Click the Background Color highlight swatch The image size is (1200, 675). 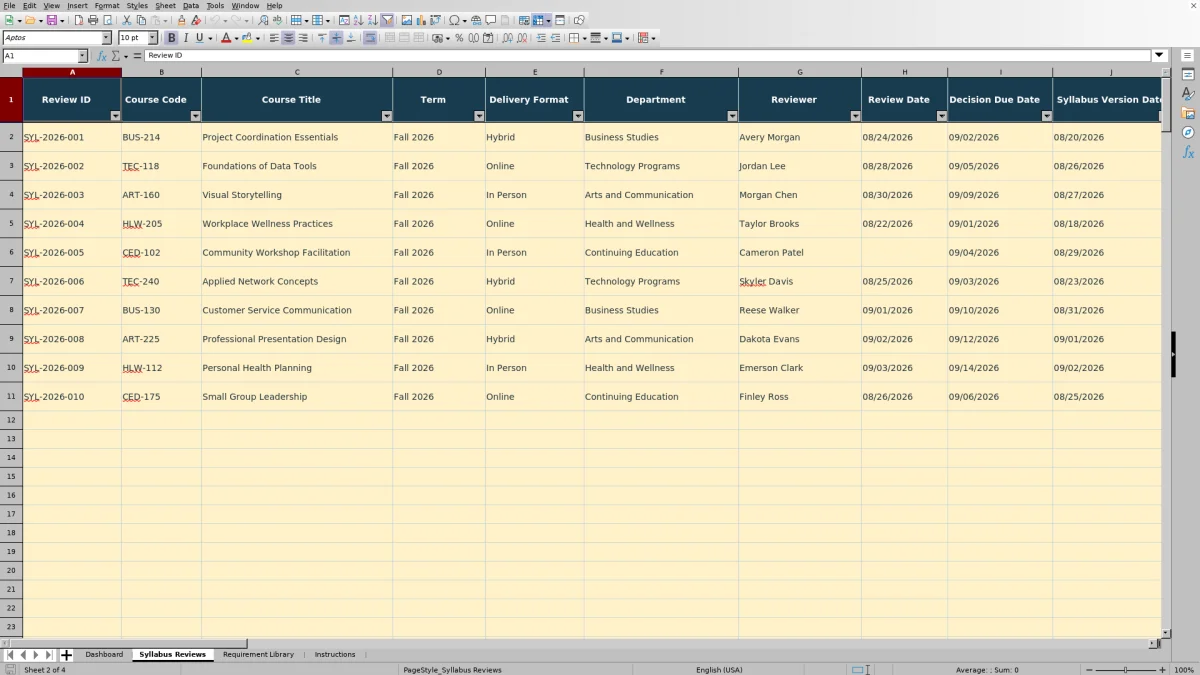click(247, 38)
